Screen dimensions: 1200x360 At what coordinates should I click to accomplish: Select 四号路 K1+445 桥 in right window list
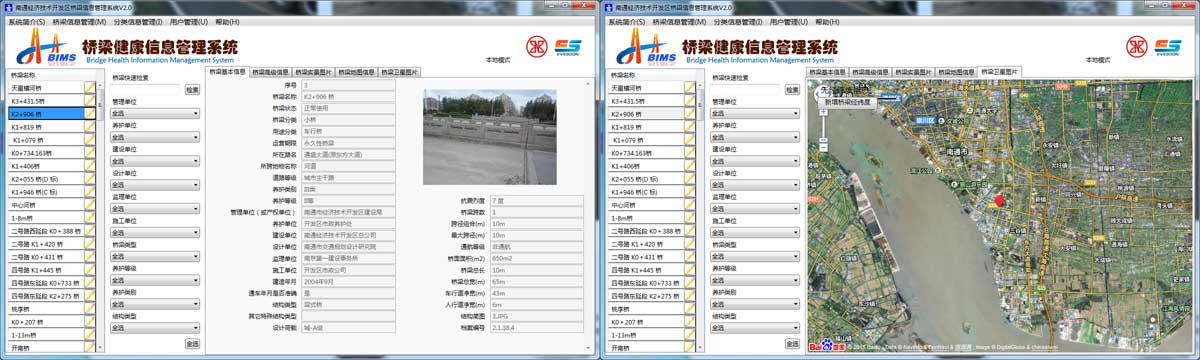pos(645,270)
